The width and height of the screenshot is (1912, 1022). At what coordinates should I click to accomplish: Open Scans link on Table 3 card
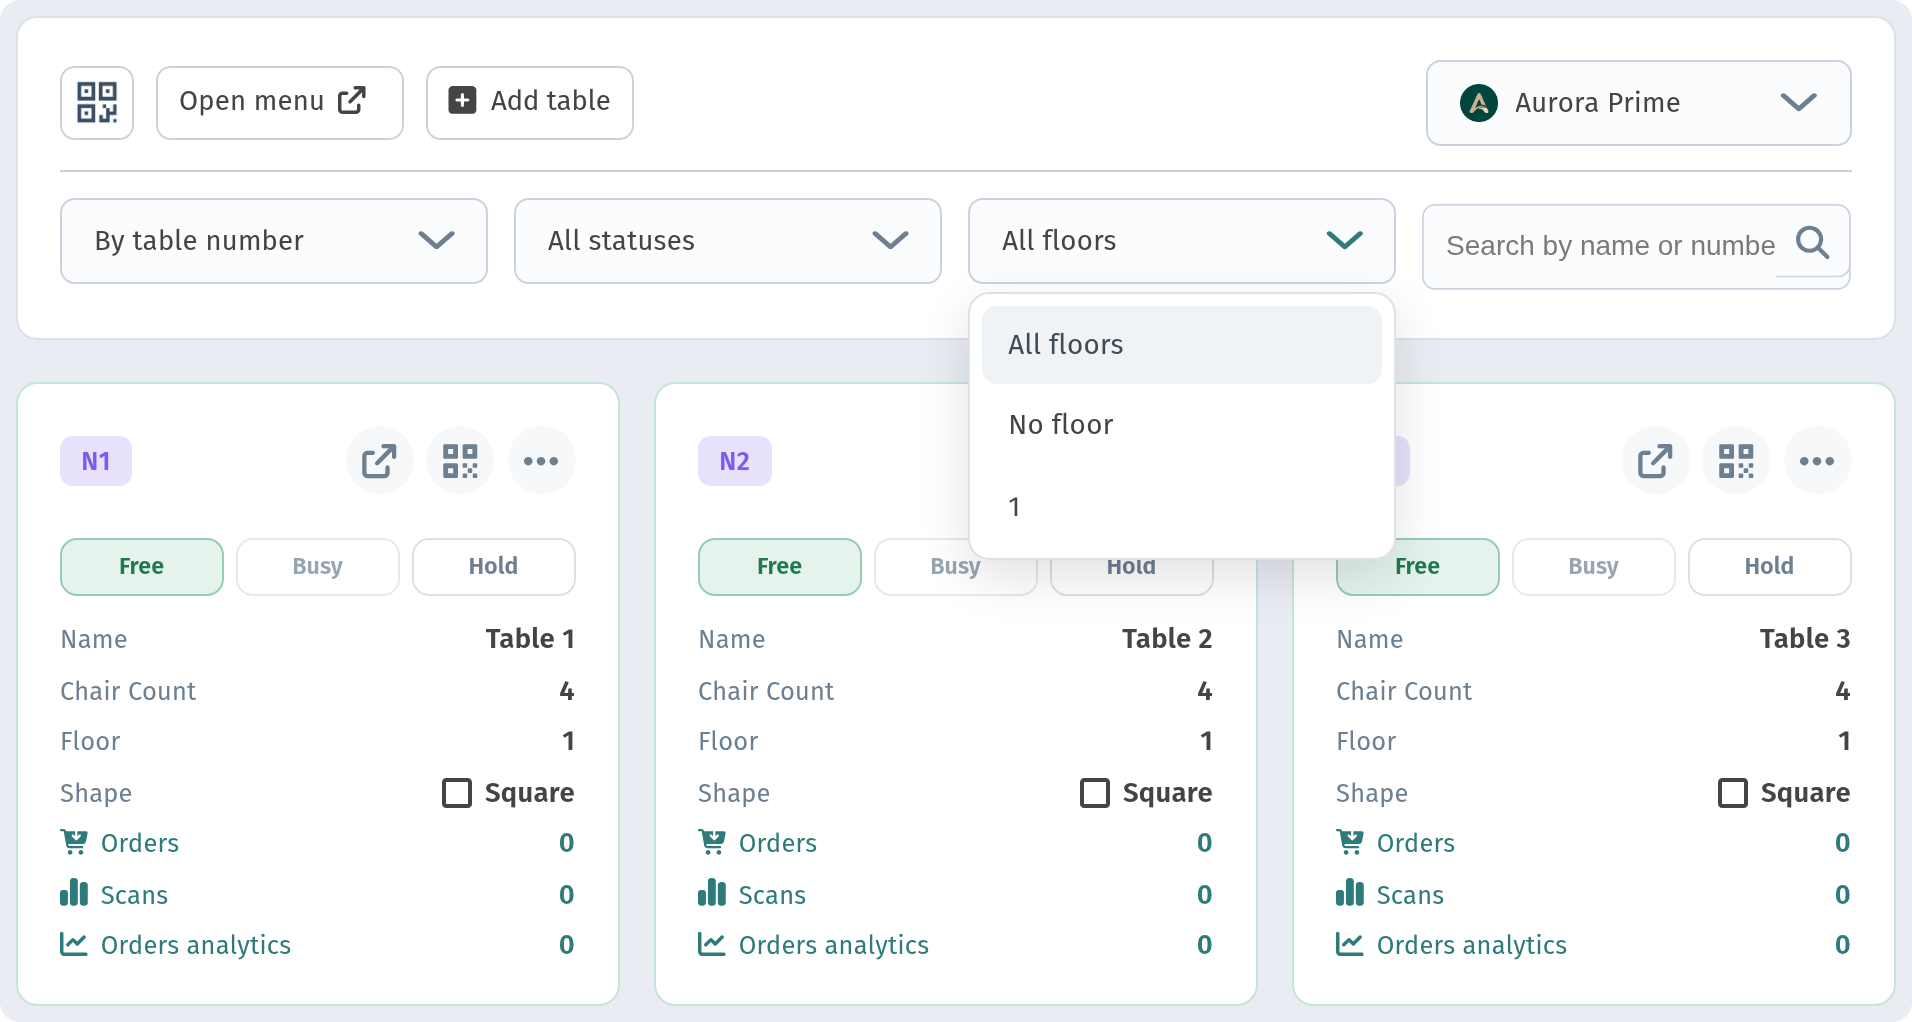point(1410,895)
